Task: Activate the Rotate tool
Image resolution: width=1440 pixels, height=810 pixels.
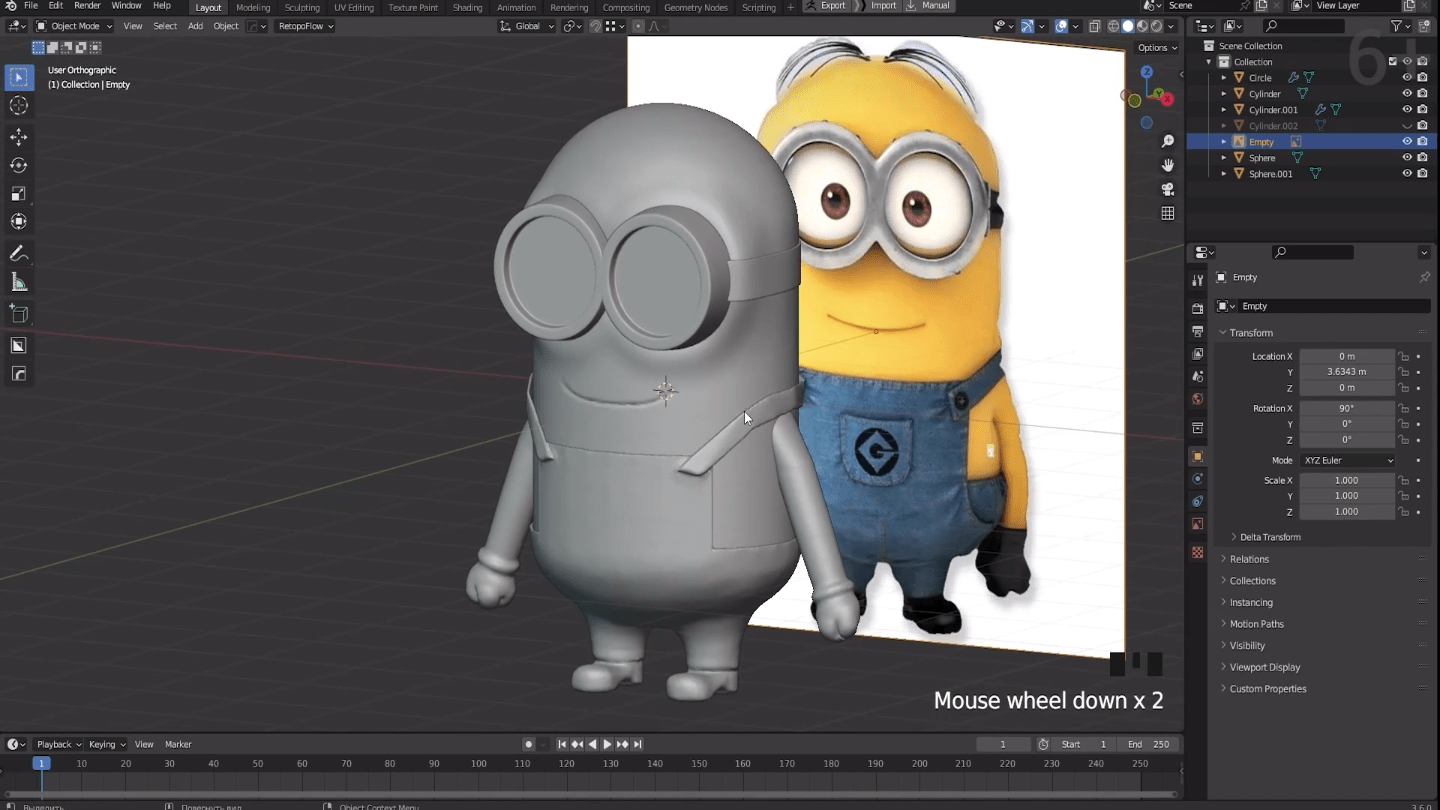Action: point(18,165)
